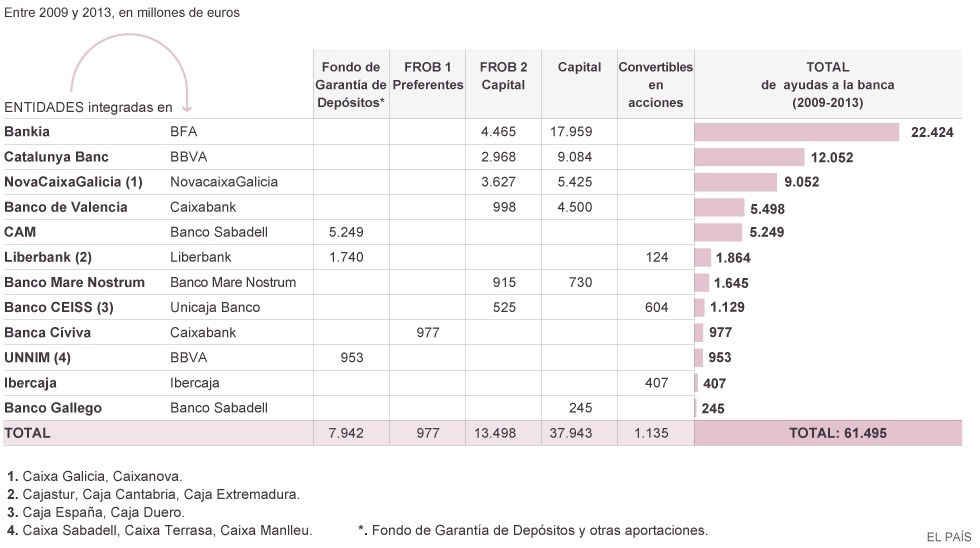Image resolution: width=980 pixels, height=548 pixels.
Task: Select the Liberbank (2) row name
Action: (48, 257)
